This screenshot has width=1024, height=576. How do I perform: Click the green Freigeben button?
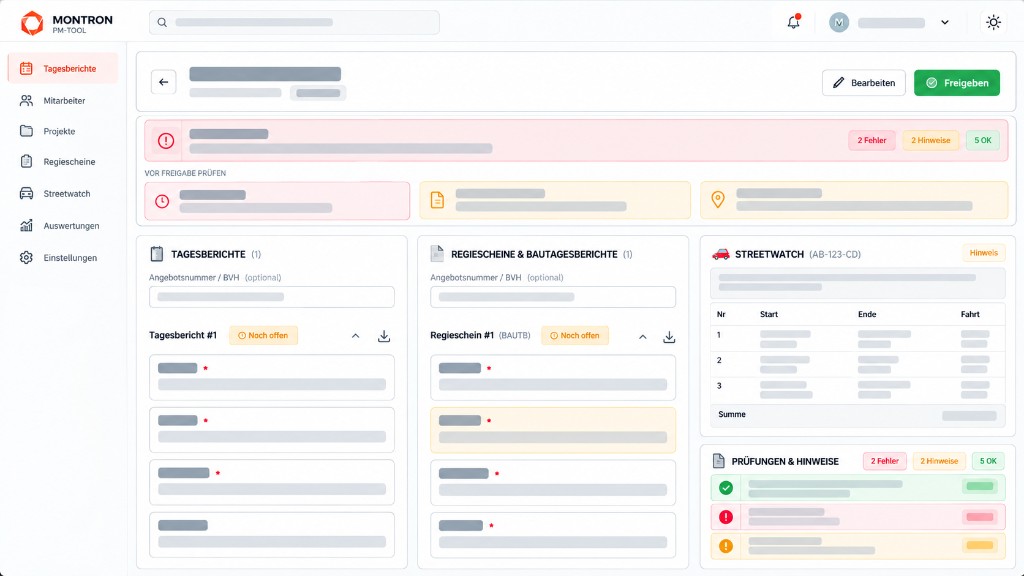coord(957,83)
